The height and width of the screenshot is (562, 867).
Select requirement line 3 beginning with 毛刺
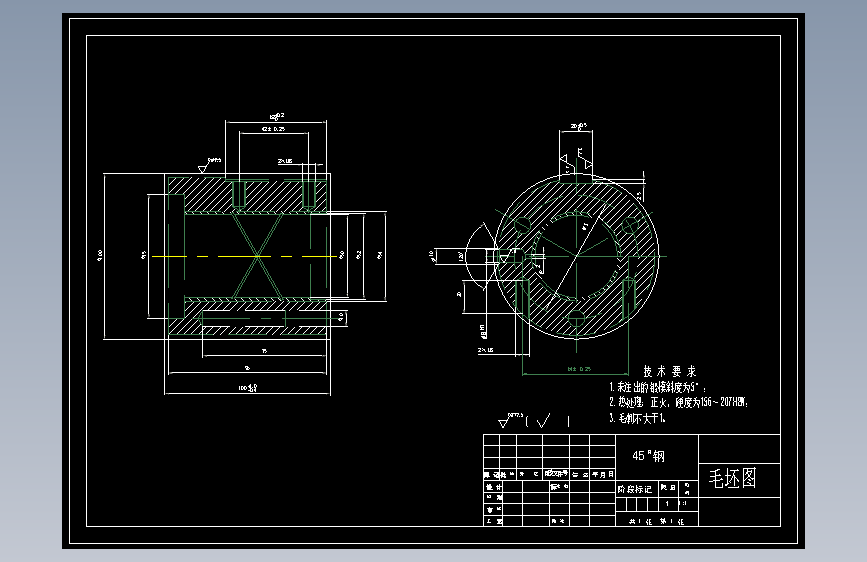[638, 418]
